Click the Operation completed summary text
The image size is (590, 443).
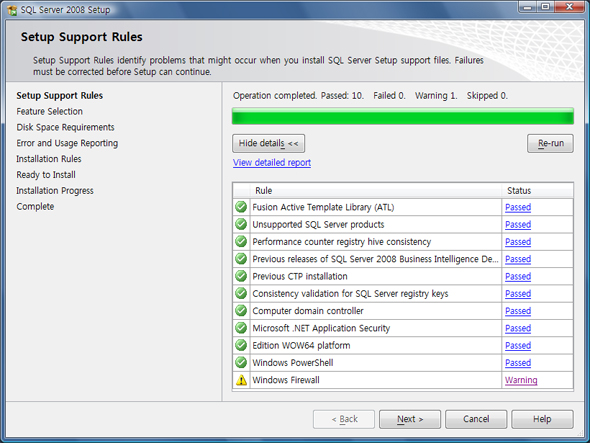click(x=370, y=96)
